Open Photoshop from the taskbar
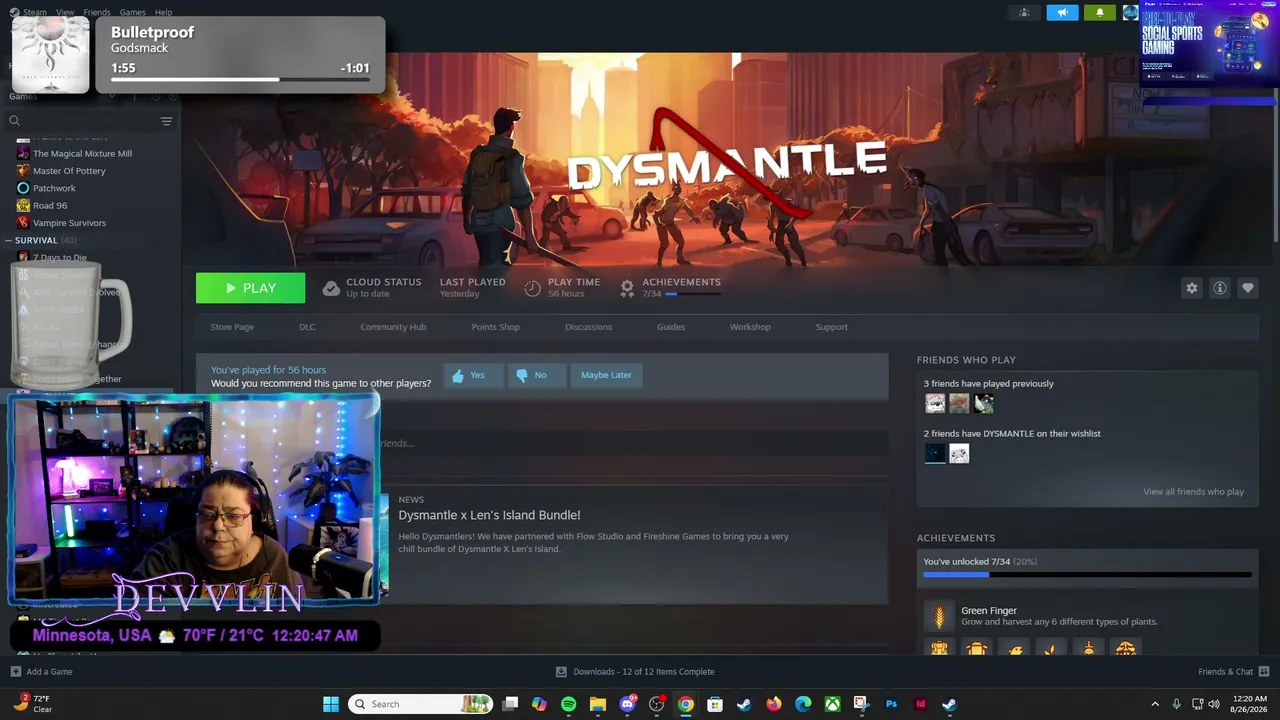Screen dimensions: 1280x720 (891, 704)
